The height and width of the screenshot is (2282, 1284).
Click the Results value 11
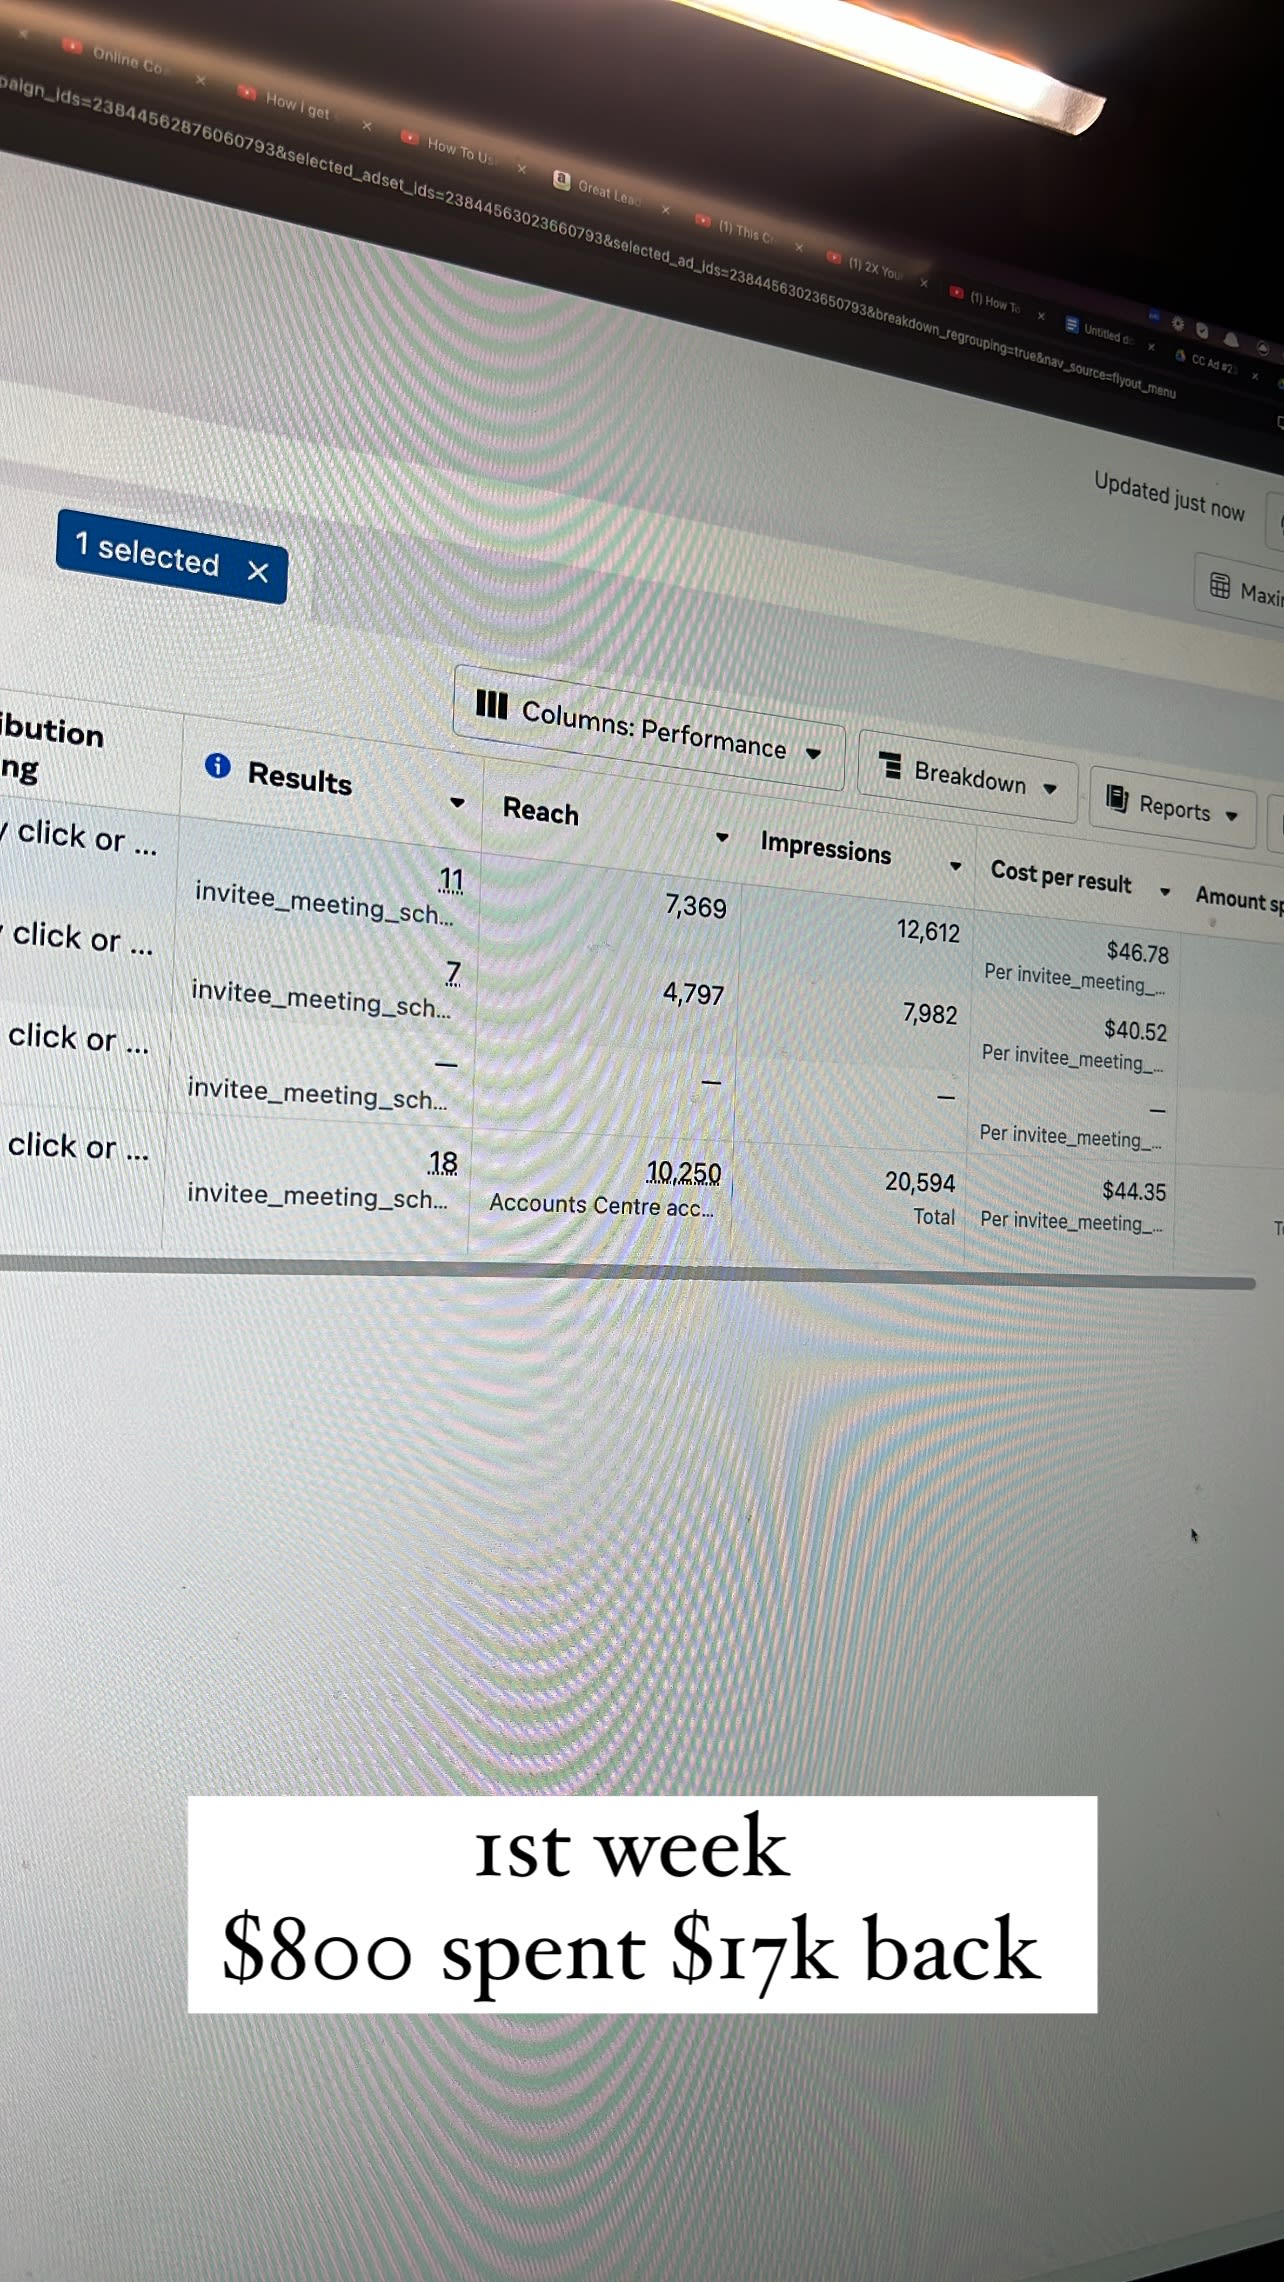[x=451, y=880]
